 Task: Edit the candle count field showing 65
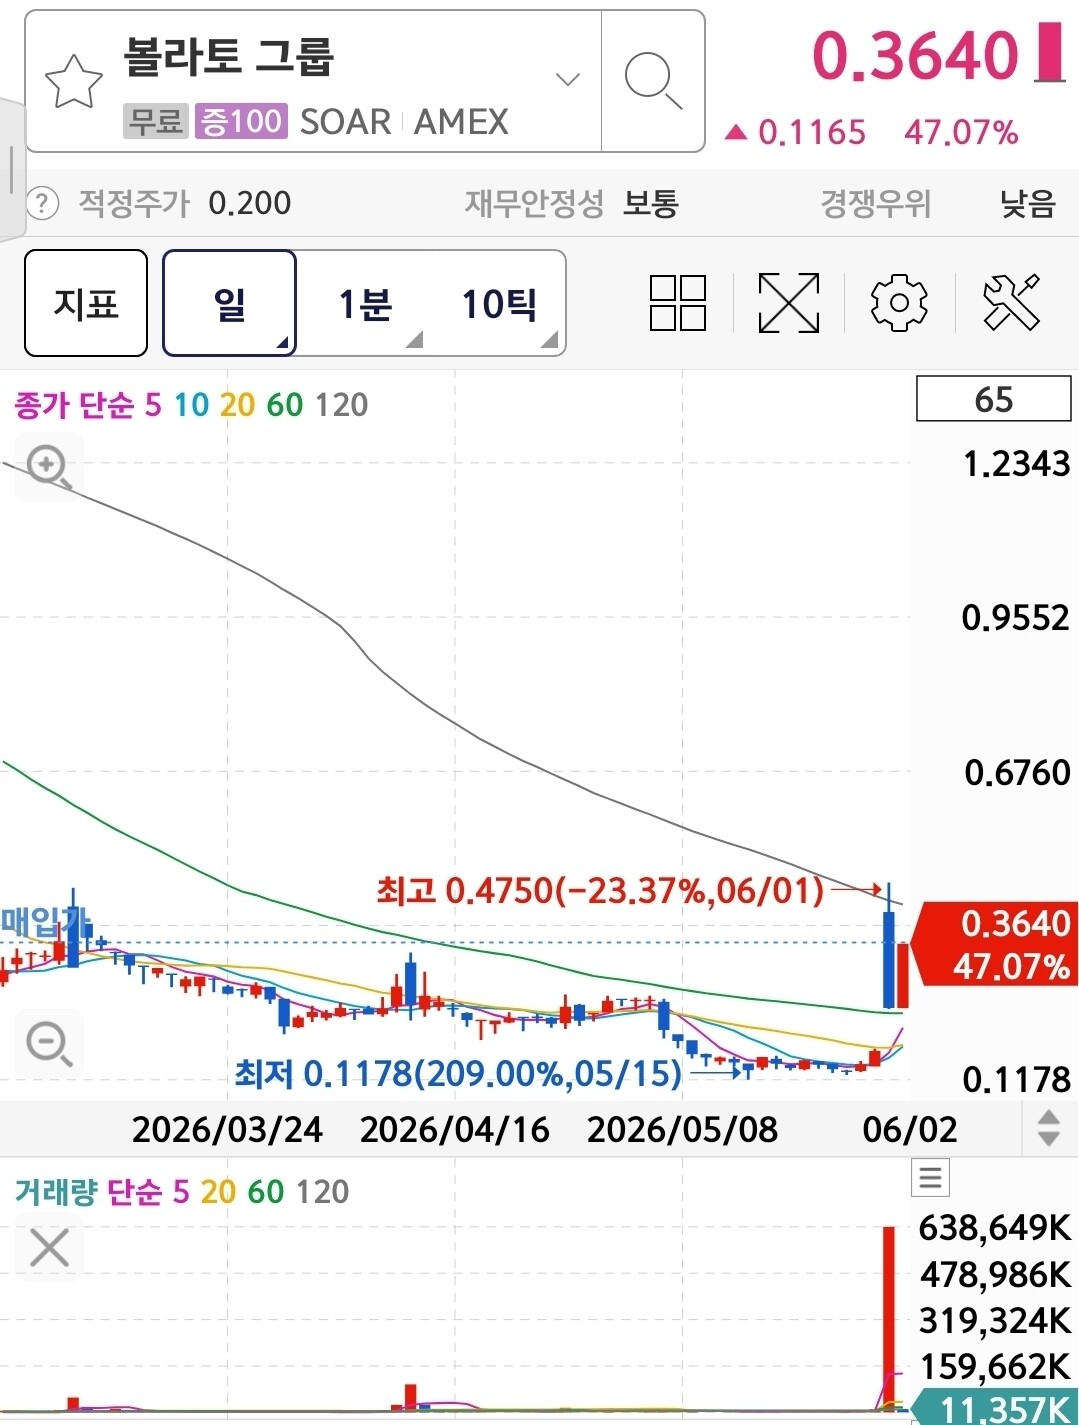point(993,399)
